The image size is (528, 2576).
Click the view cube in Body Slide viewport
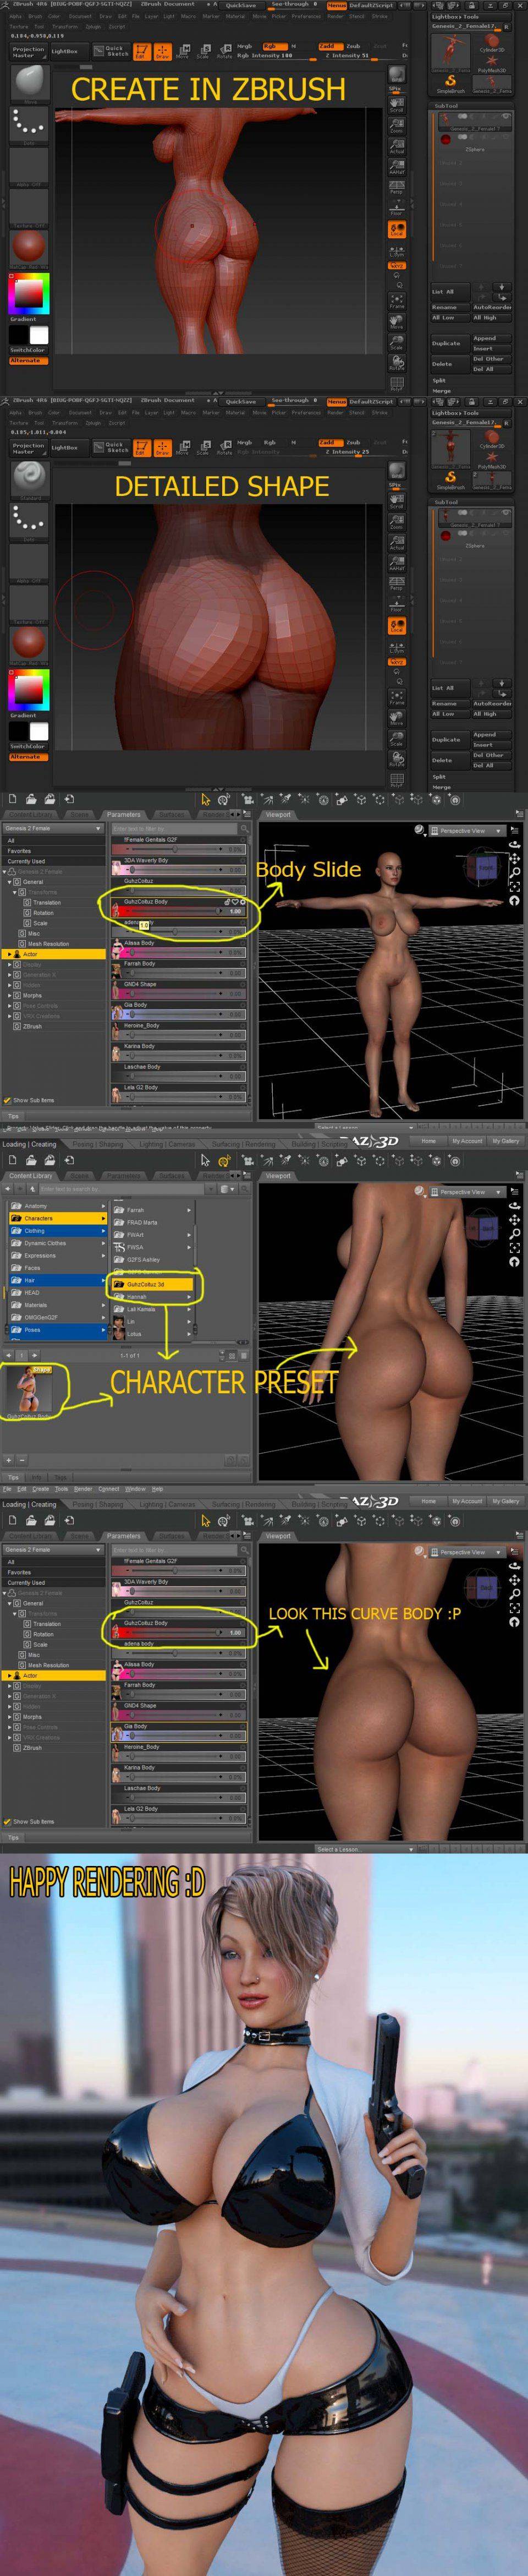487,869
